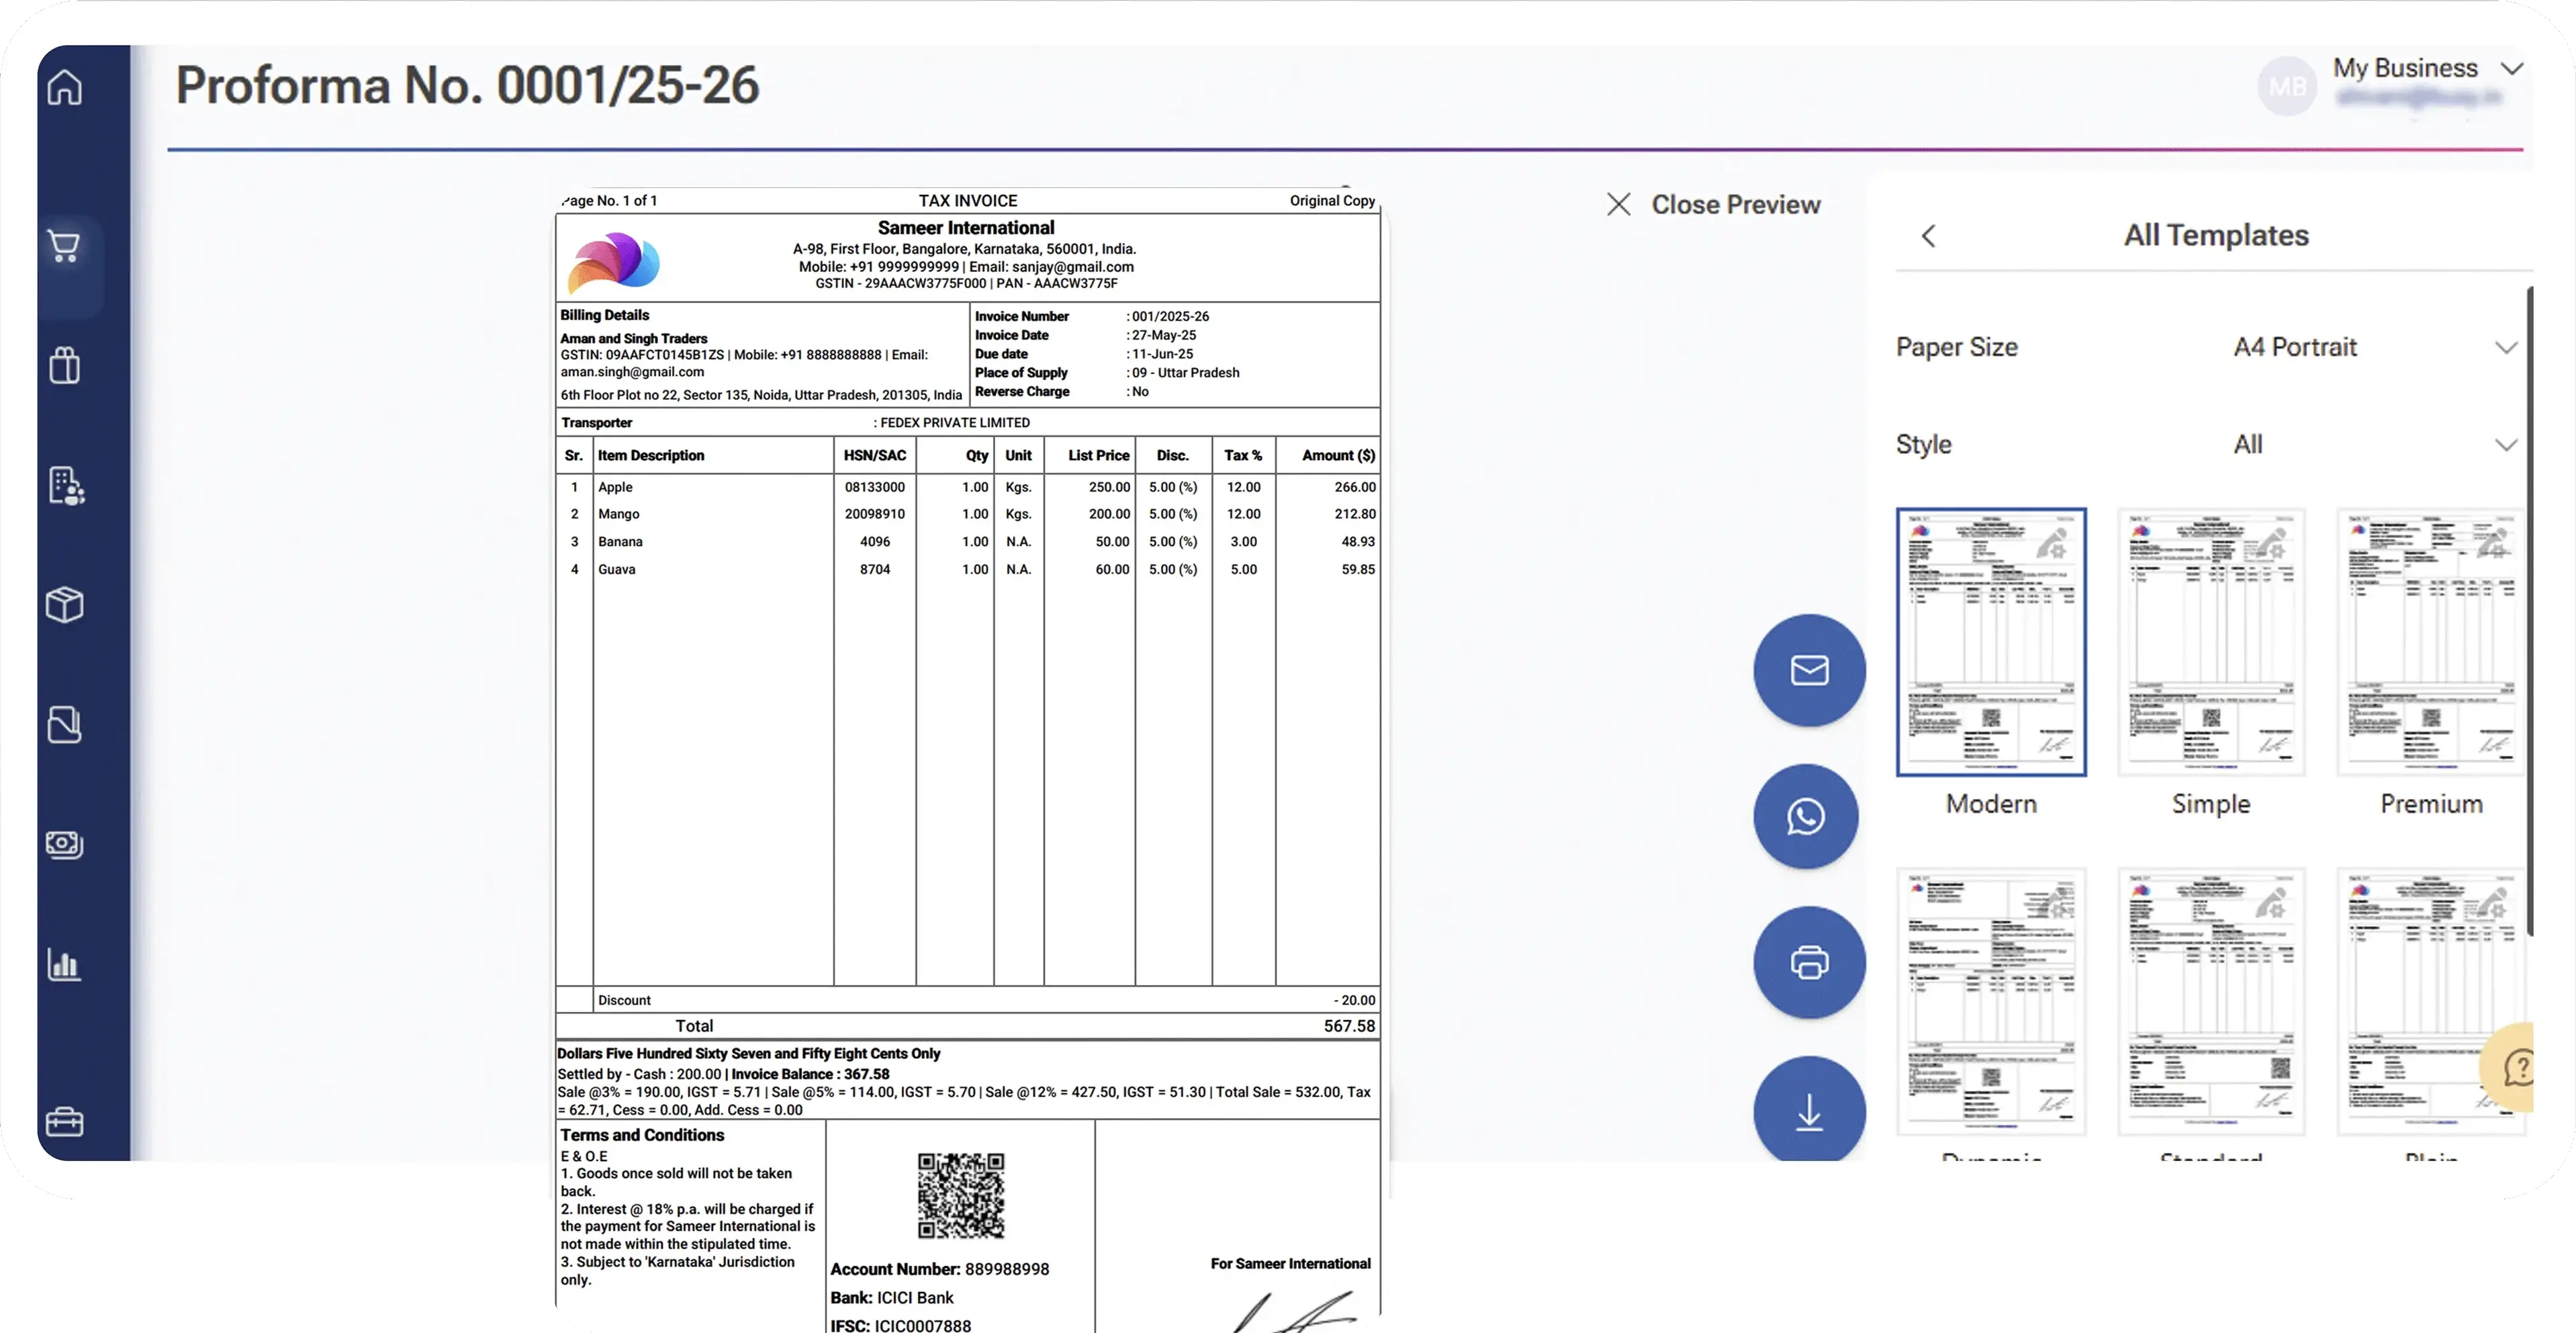Click the shopping bag sidebar icon

[65, 365]
